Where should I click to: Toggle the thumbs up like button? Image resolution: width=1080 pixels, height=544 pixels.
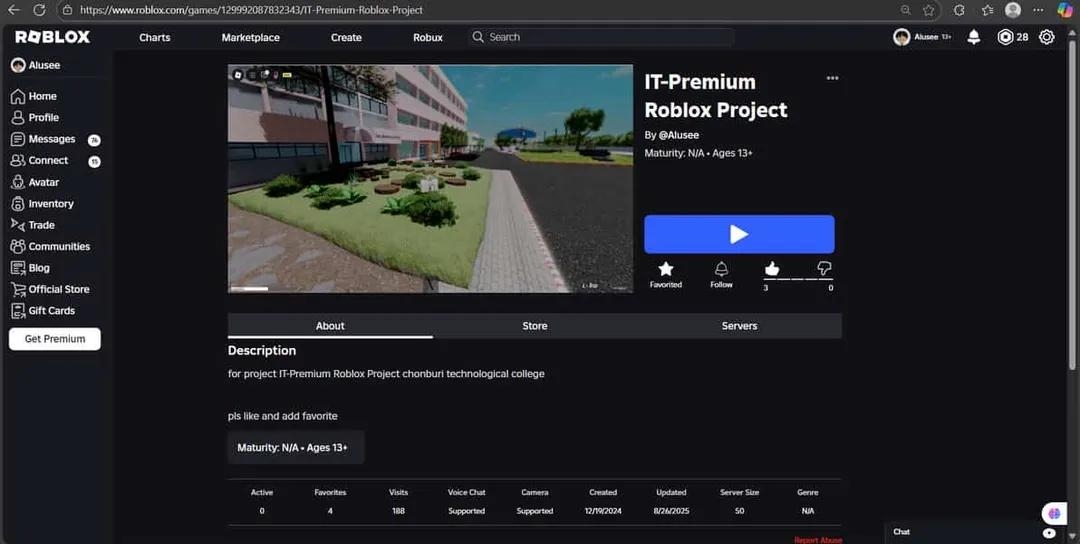tap(771, 268)
